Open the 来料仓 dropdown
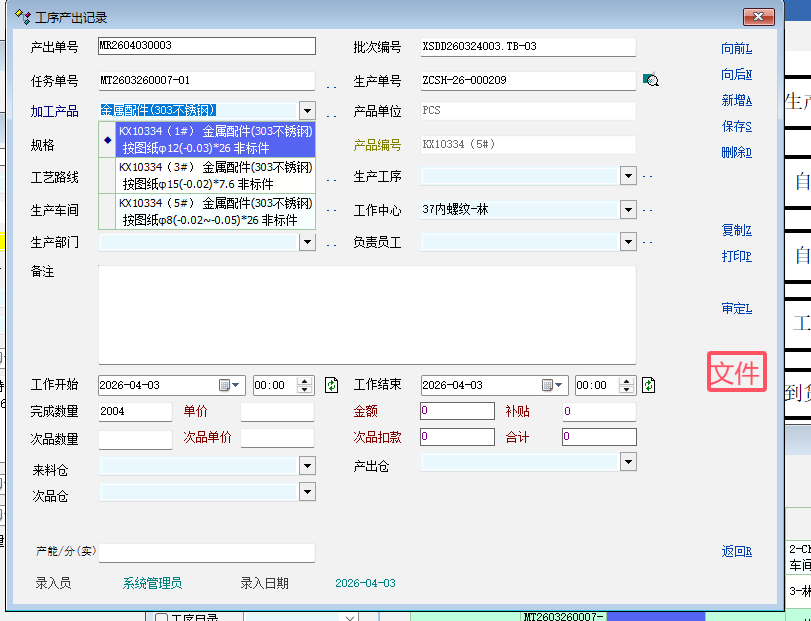Image resolution: width=811 pixels, height=621 pixels. [307, 466]
